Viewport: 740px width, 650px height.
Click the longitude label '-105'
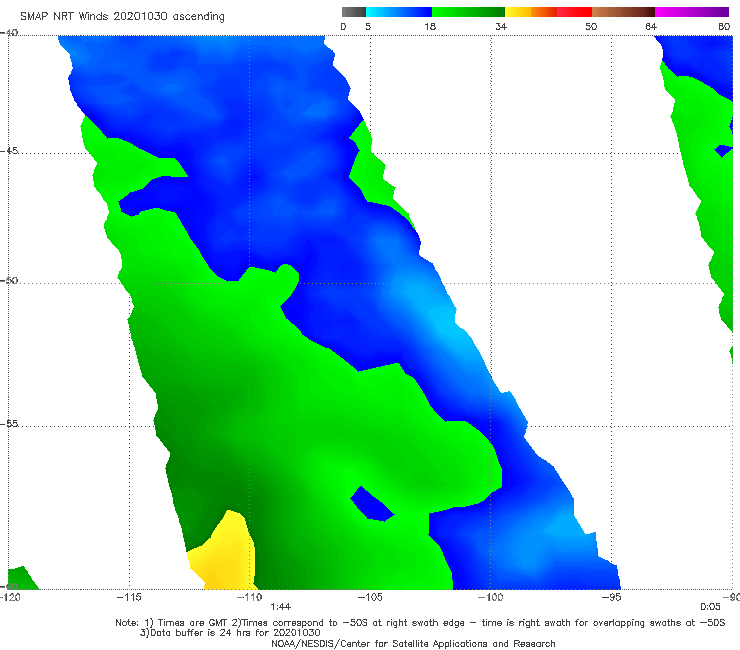pyautogui.click(x=370, y=597)
